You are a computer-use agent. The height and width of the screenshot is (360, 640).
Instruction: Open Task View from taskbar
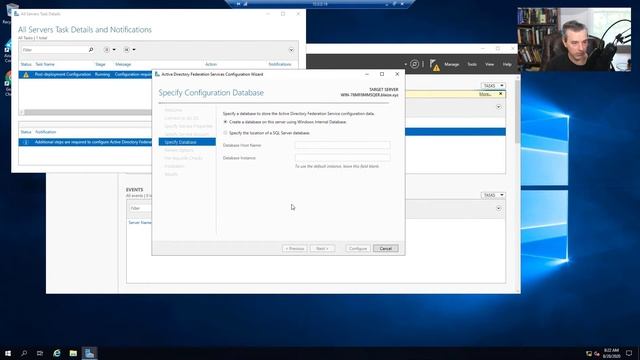pos(40,353)
